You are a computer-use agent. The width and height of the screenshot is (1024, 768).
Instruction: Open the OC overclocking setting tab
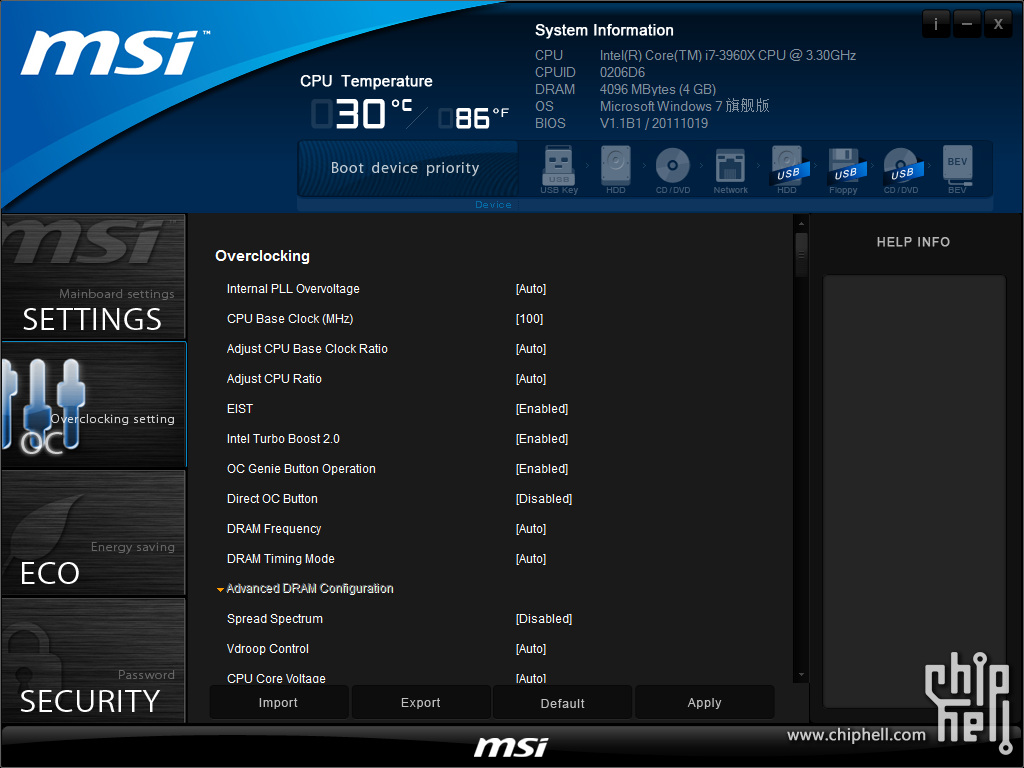point(93,404)
